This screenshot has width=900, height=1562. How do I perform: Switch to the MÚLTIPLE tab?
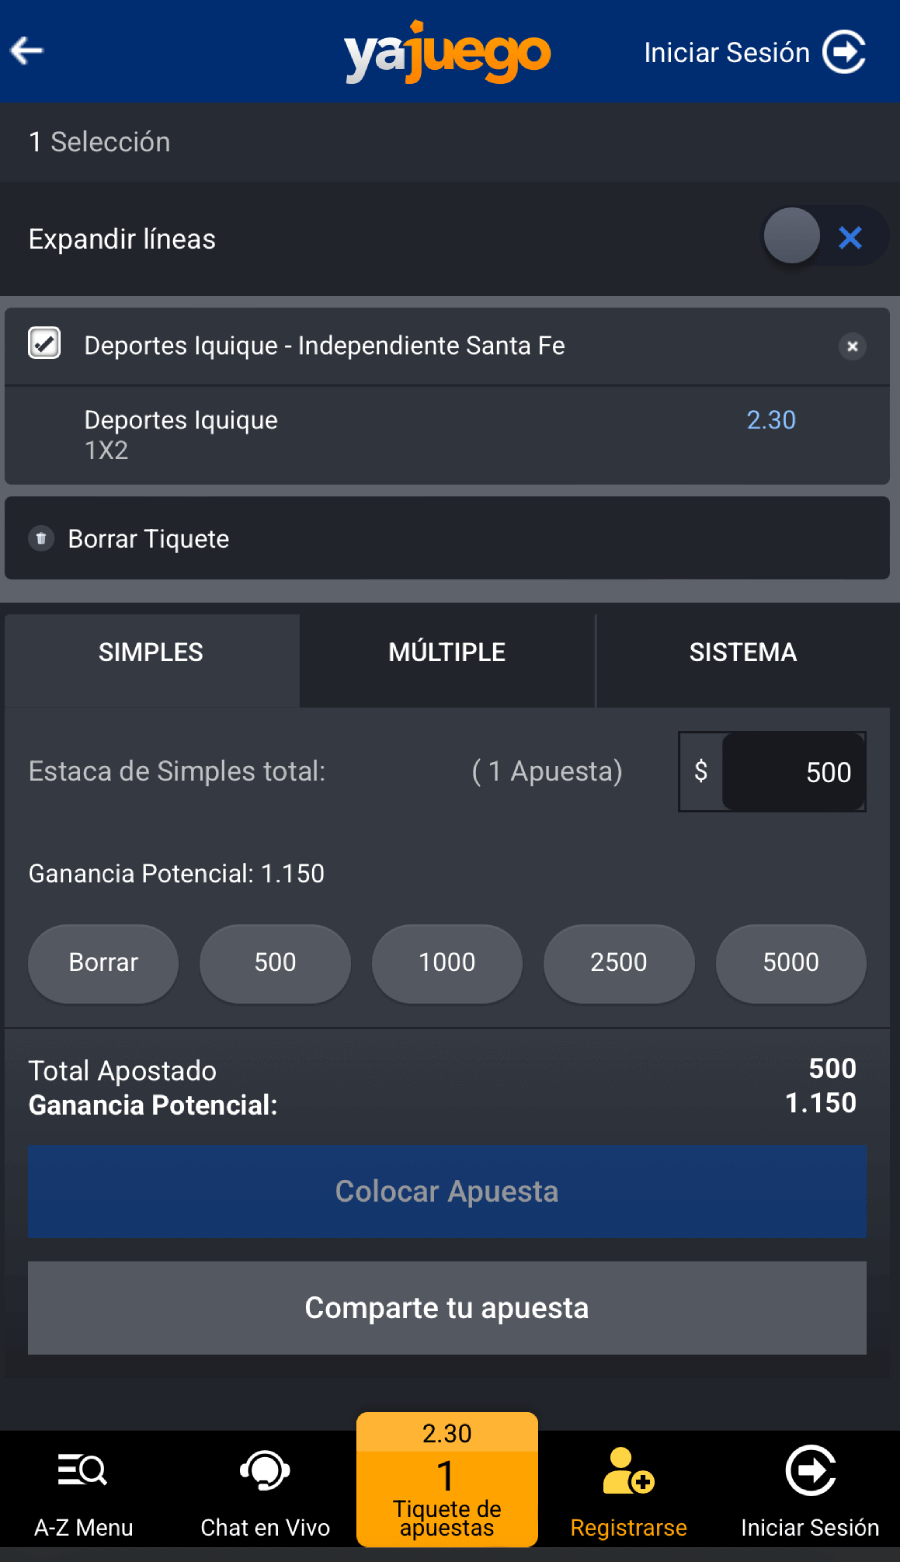tap(447, 652)
